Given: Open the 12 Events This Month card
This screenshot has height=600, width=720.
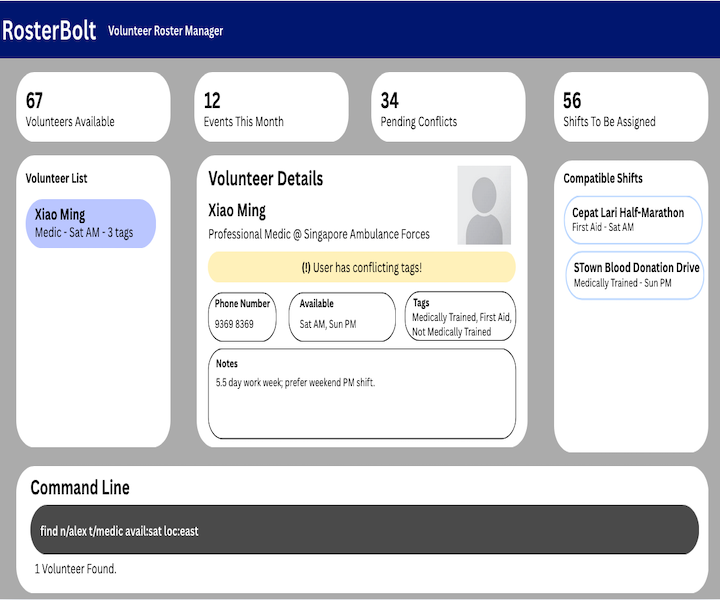Looking at the screenshot, I should [271, 107].
